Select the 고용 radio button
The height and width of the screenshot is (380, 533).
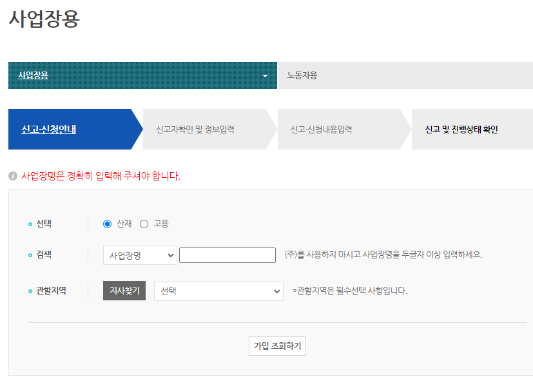tap(144, 224)
